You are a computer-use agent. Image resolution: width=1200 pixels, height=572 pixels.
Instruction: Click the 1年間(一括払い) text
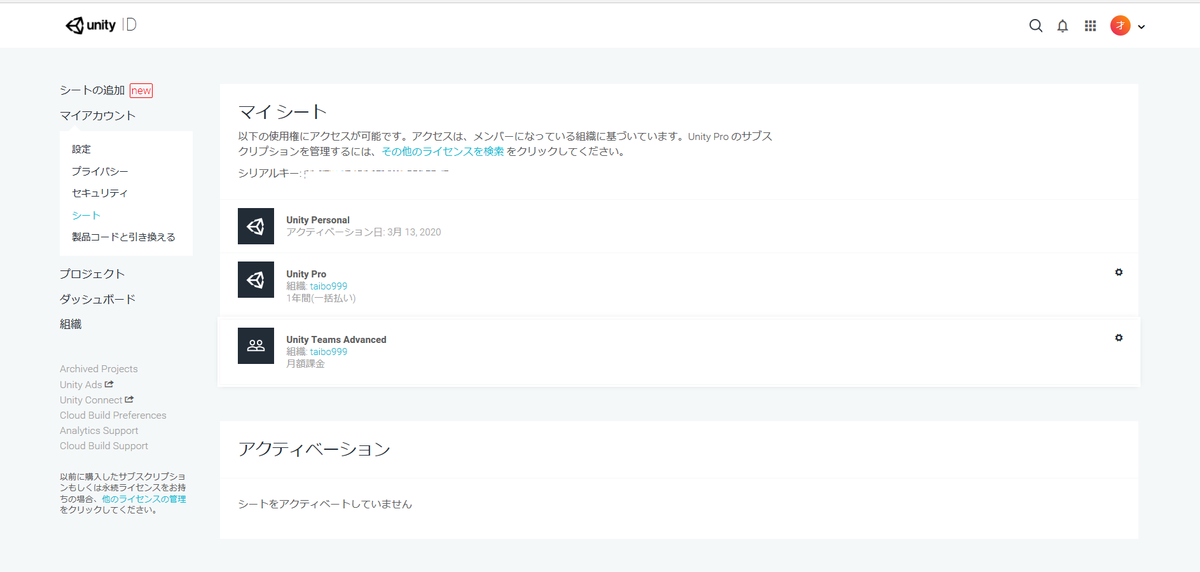[321, 298]
